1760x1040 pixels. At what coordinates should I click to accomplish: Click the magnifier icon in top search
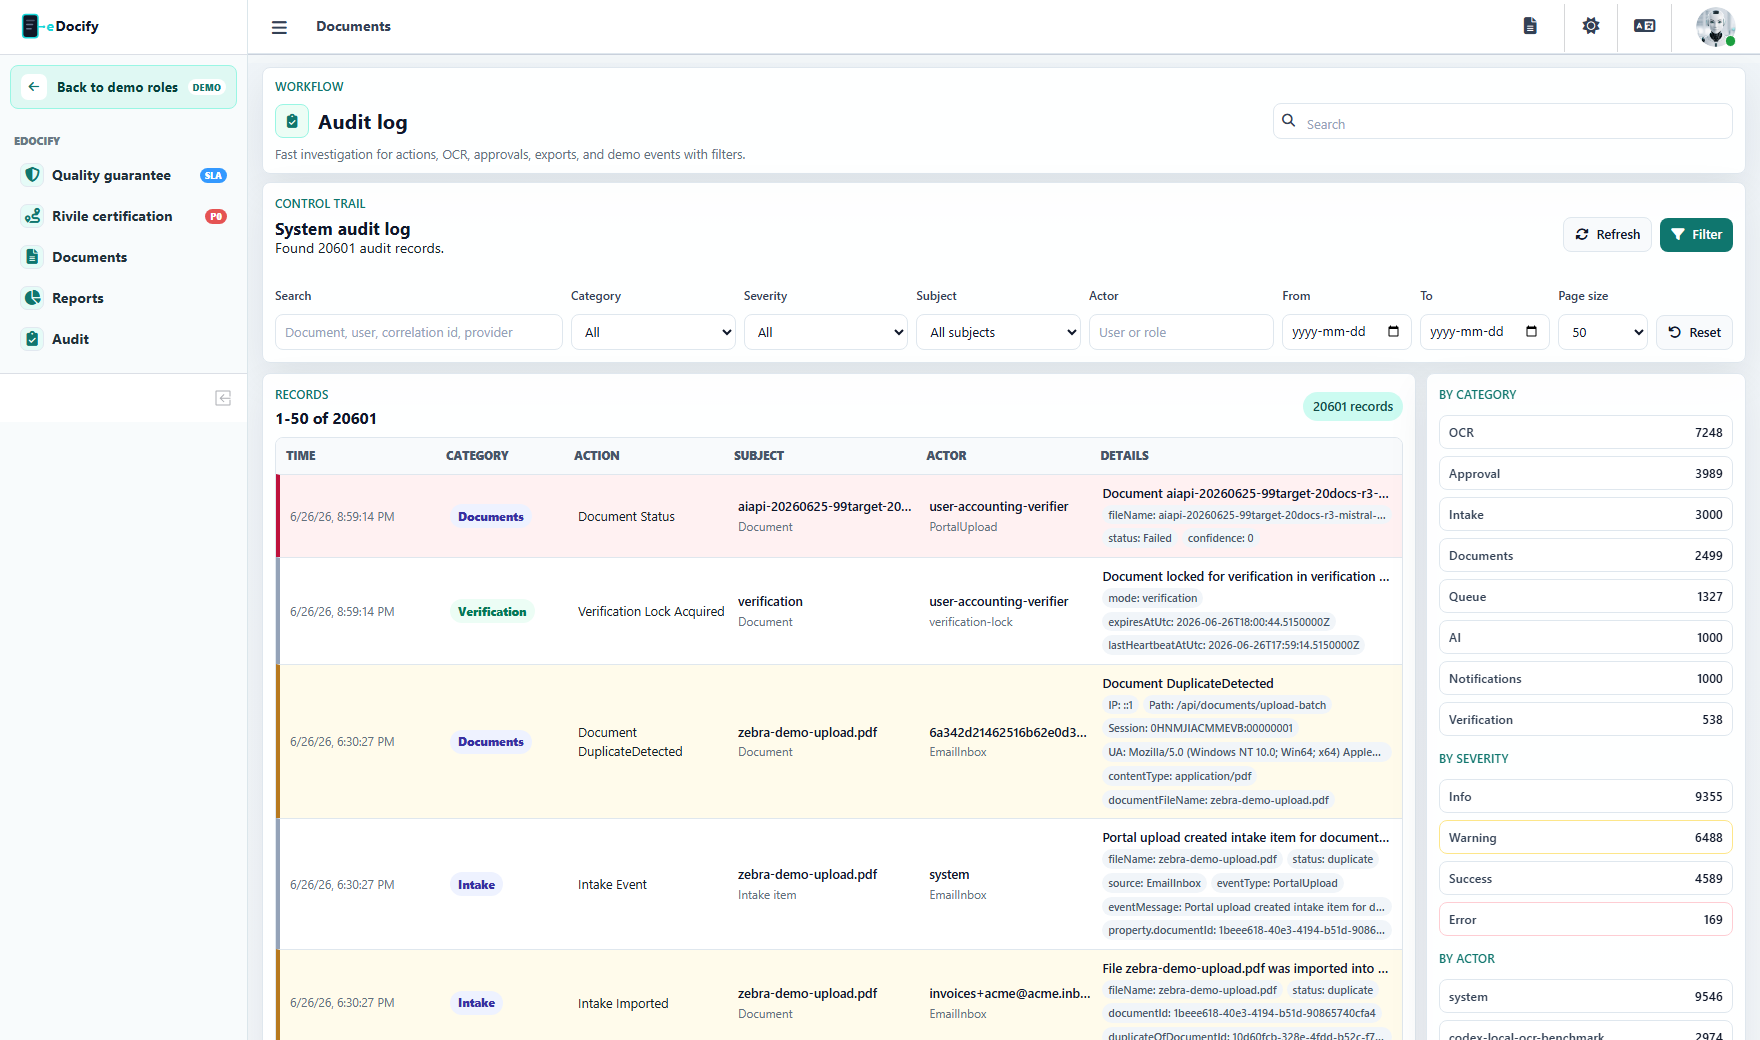(x=1289, y=121)
